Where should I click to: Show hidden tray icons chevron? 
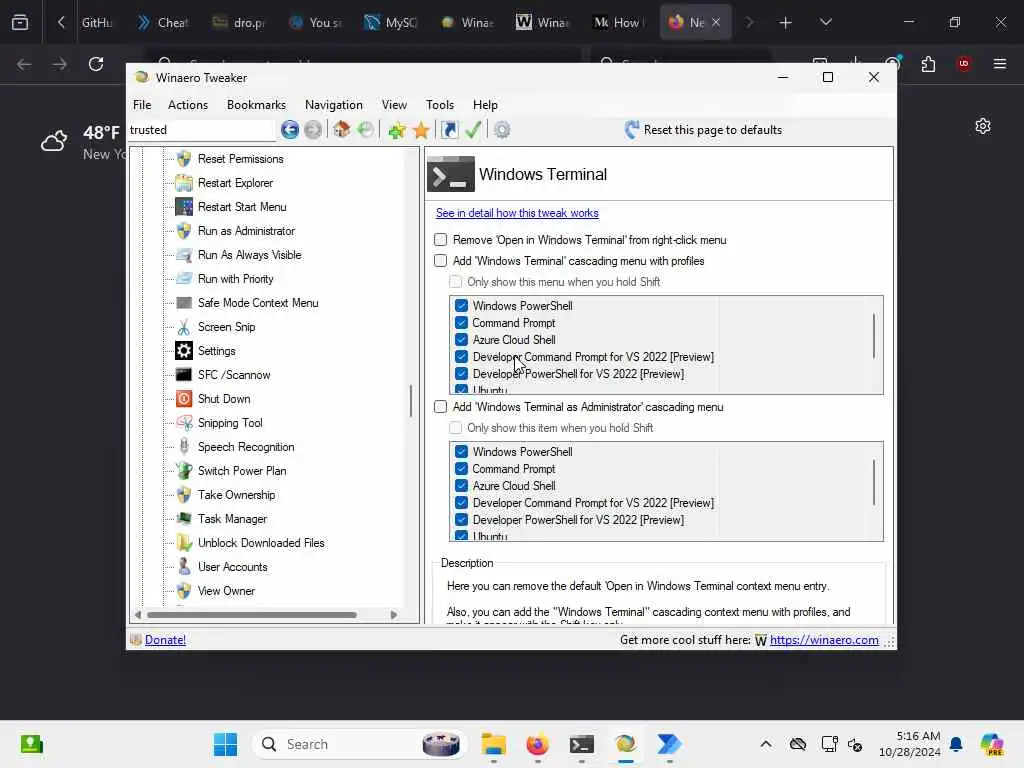pyautogui.click(x=766, y=744)
